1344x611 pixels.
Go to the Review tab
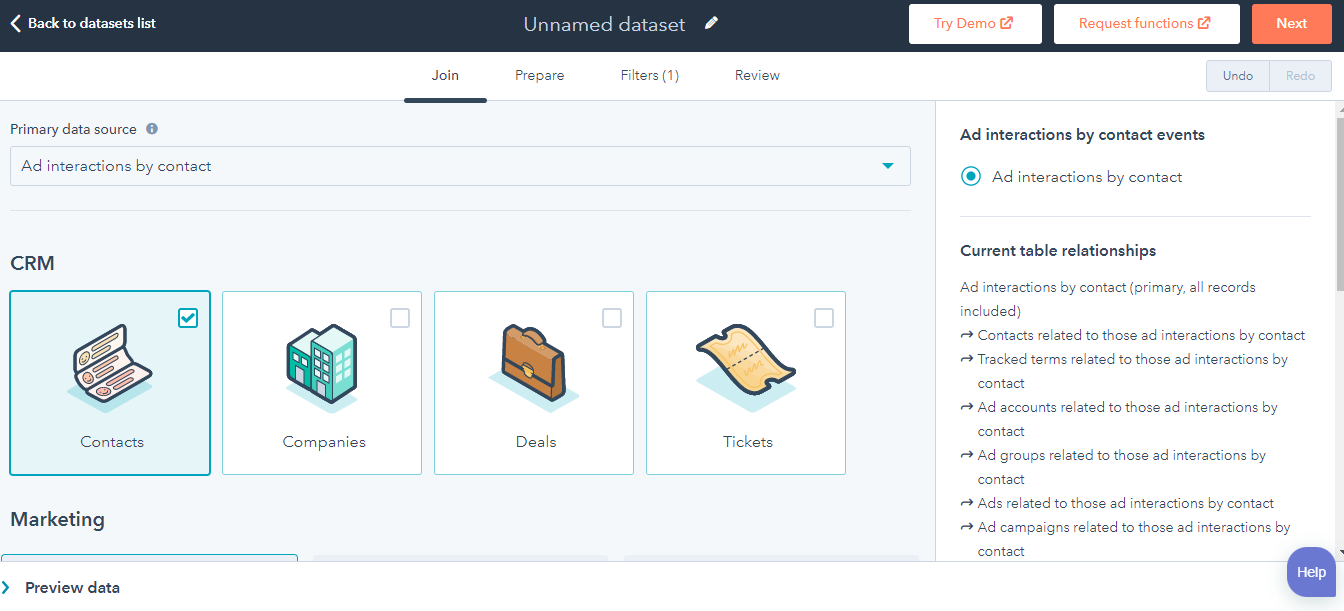(x=757, y=75)
